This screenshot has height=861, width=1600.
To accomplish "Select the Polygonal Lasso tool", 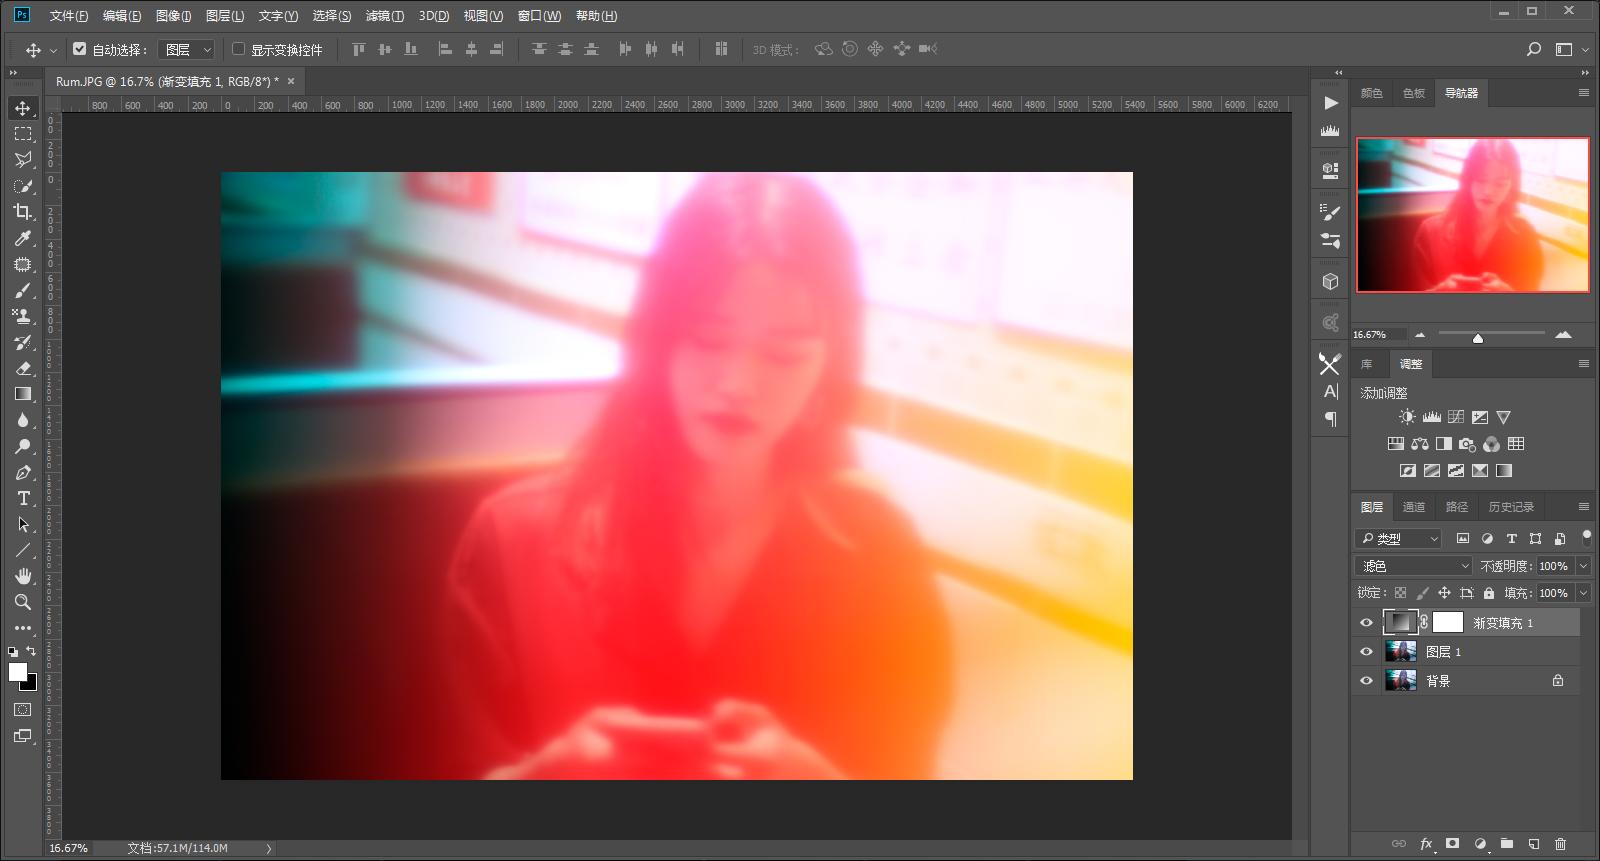I will pos(23,160).
